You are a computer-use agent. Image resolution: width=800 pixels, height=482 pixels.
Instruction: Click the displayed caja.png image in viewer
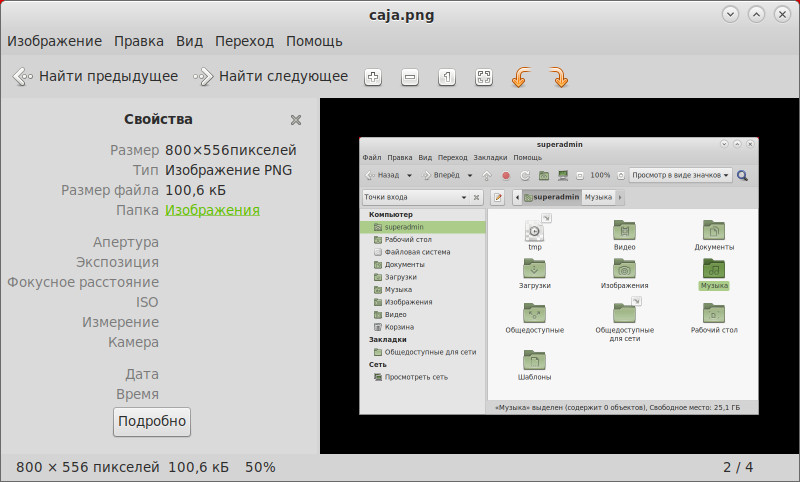click(x=559, y=275)
